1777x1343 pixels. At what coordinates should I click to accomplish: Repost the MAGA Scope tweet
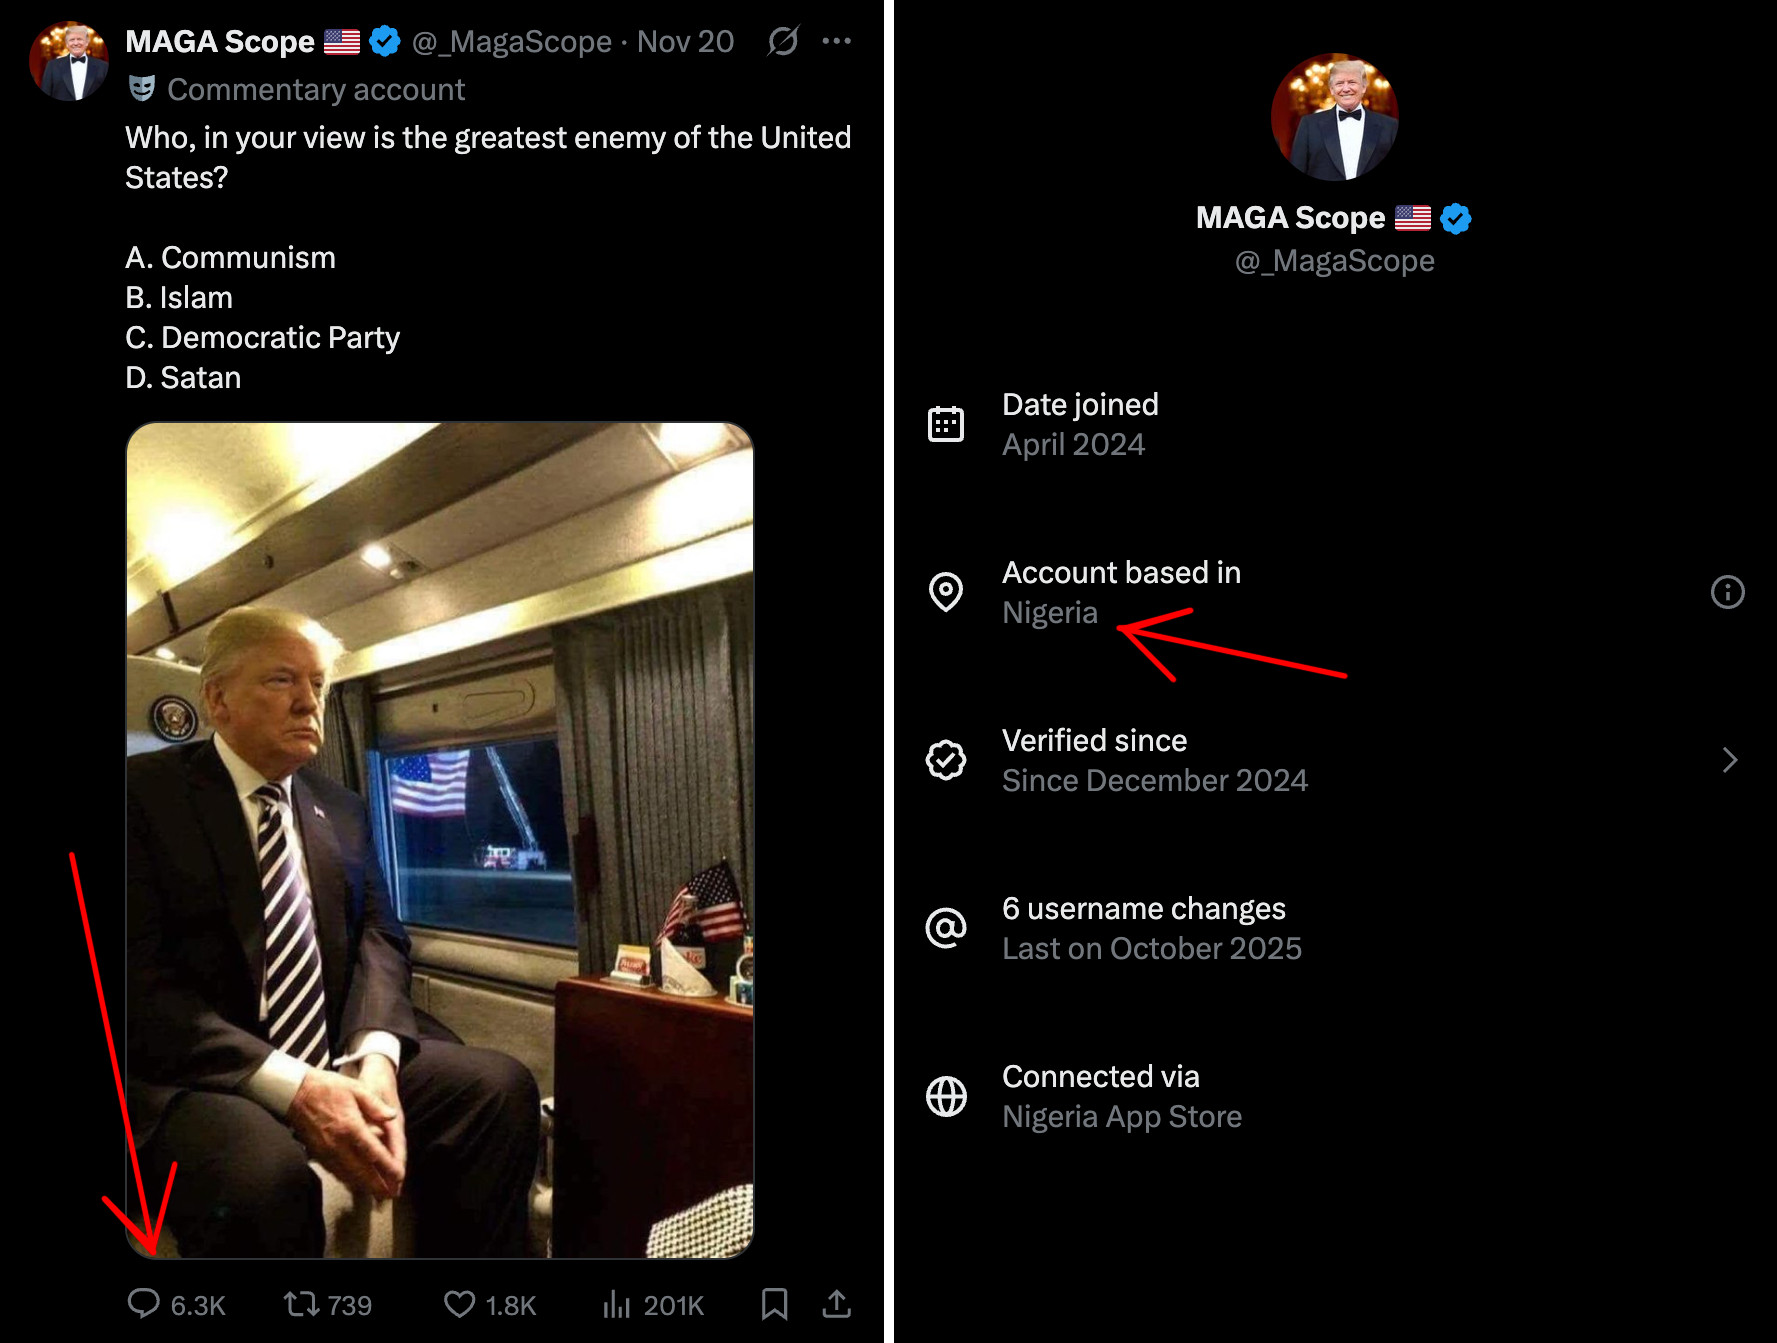tap(301, 1304)
